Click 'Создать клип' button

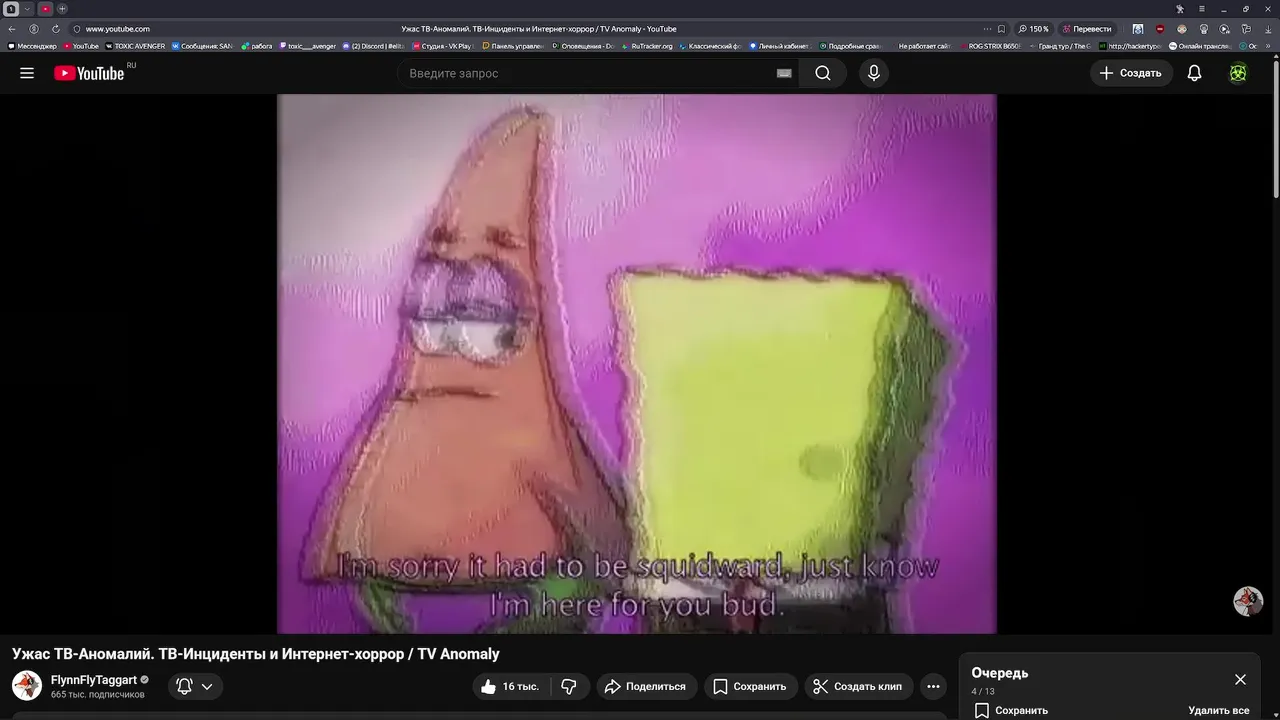pyautogui.click(x=858, y=686)
